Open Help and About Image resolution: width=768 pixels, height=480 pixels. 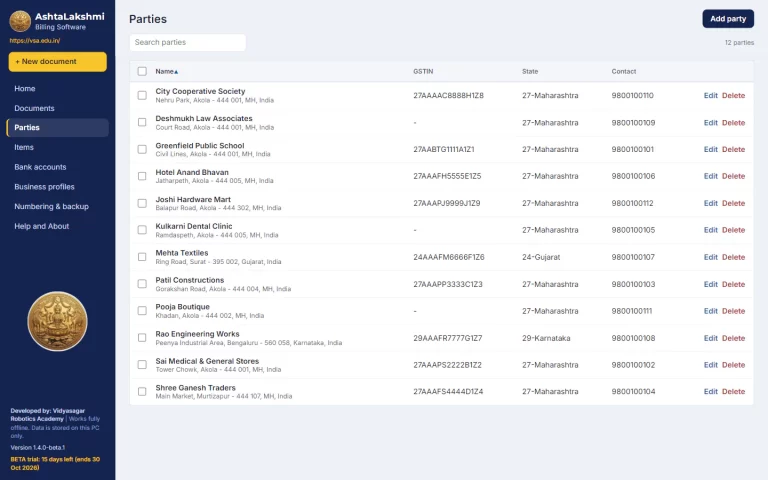click(58, 226)
